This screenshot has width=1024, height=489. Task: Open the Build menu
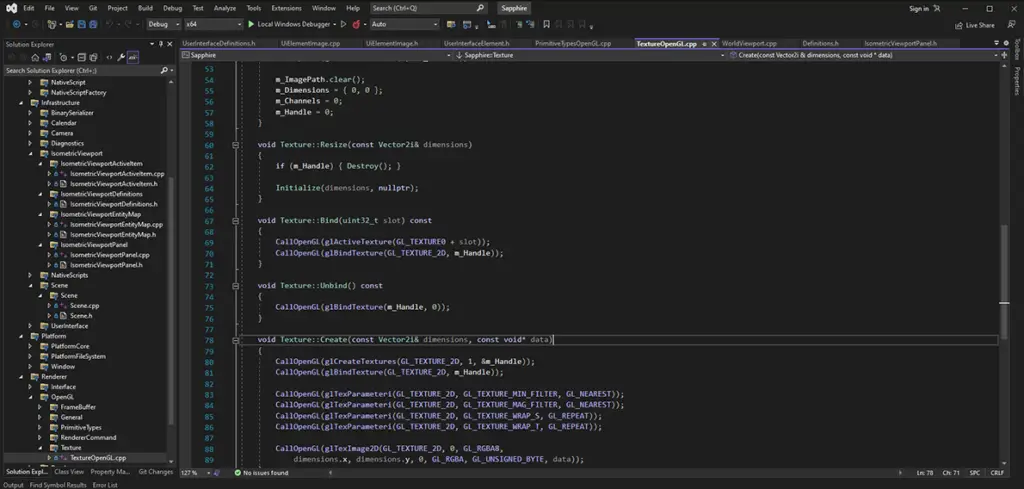pyautogui.click(x=145, y=8)
